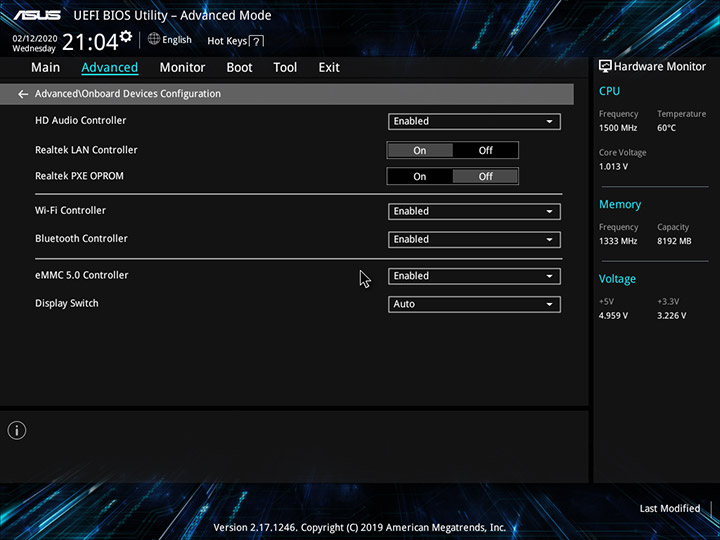
Task: Click Last Modified at bottom
Action: coord(669,508)
